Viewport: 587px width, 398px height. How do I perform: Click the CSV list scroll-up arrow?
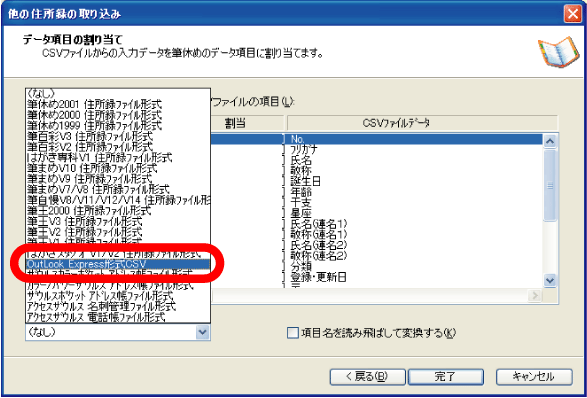(550, 141)
